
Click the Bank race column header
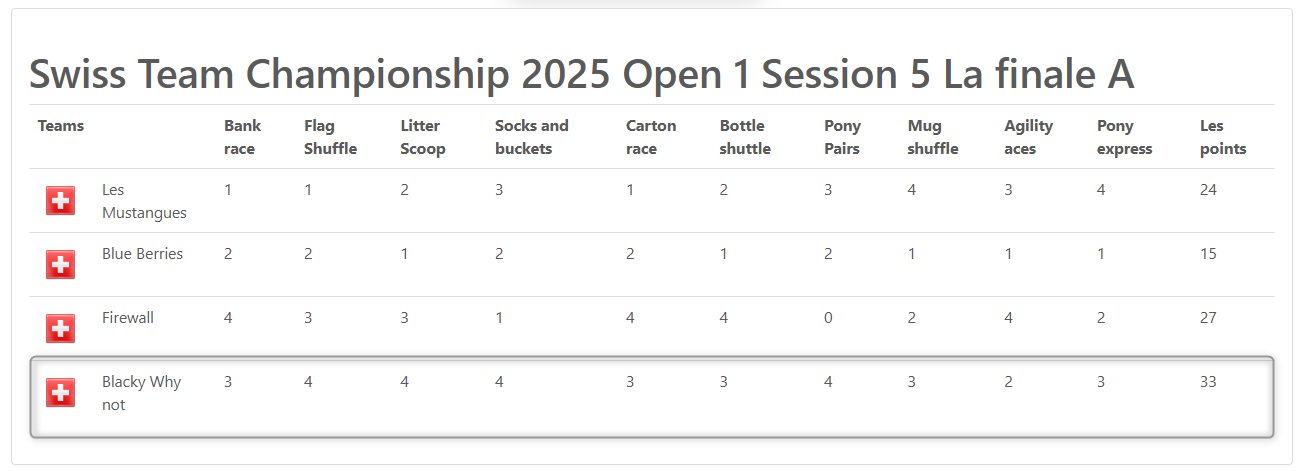tap(242, 137)
